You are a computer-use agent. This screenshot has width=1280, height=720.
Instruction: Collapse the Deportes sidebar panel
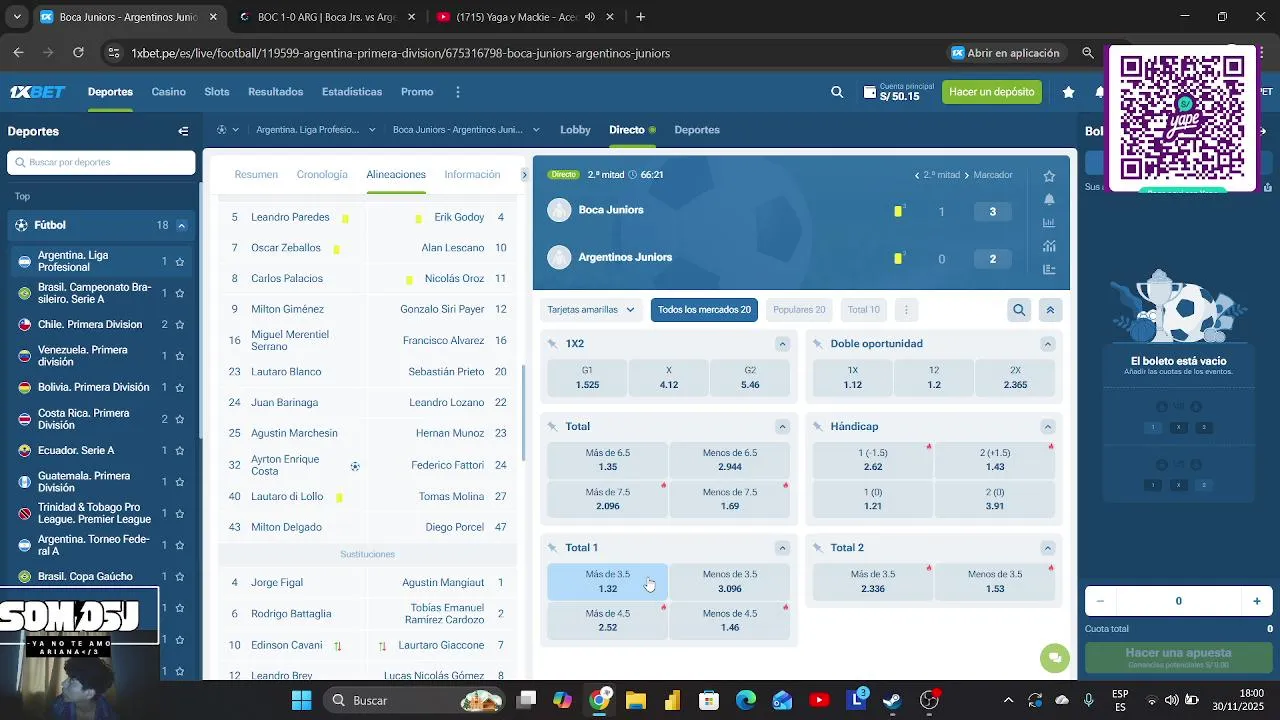[183, 131]
